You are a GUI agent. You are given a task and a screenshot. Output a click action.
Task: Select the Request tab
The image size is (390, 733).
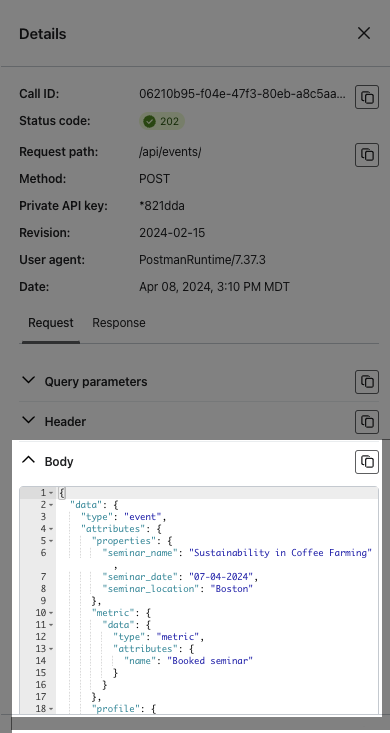click(51, 323)
